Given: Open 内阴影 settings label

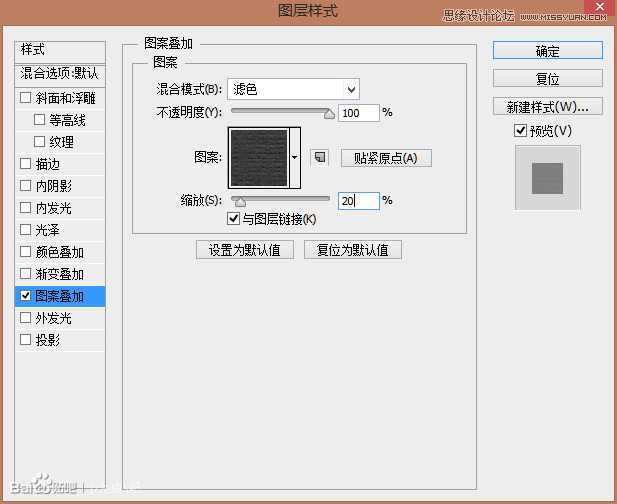Looking at the screenshot, I should pos(54,186).
